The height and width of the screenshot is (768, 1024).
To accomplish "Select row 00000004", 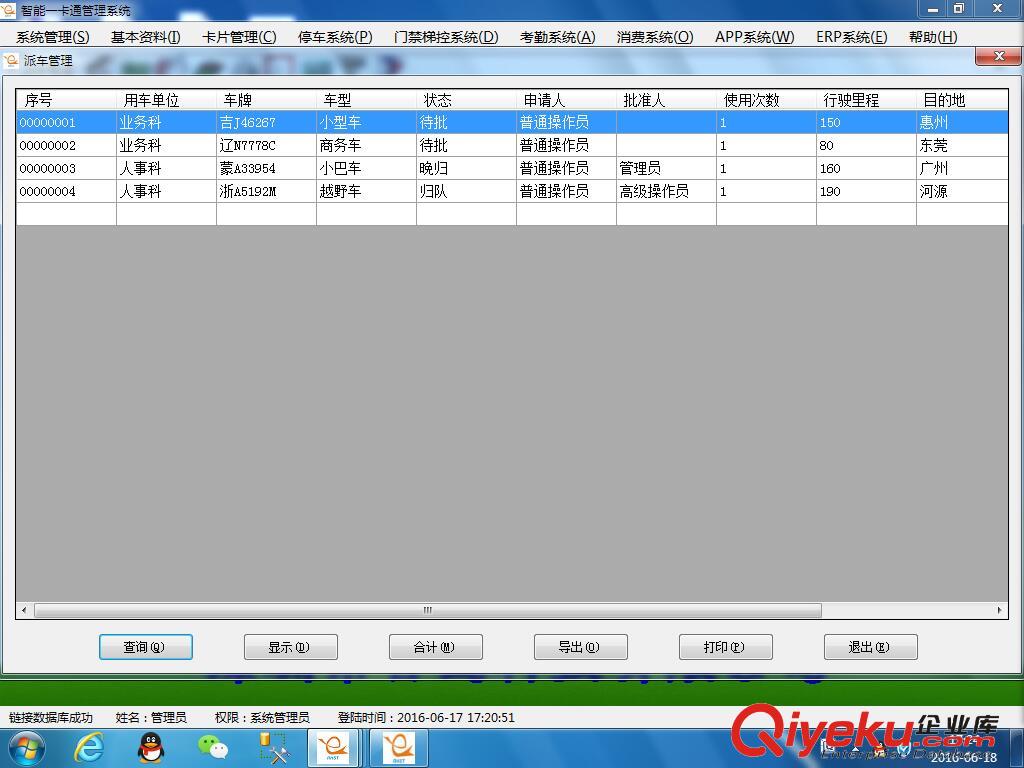I will coord(512,191).
